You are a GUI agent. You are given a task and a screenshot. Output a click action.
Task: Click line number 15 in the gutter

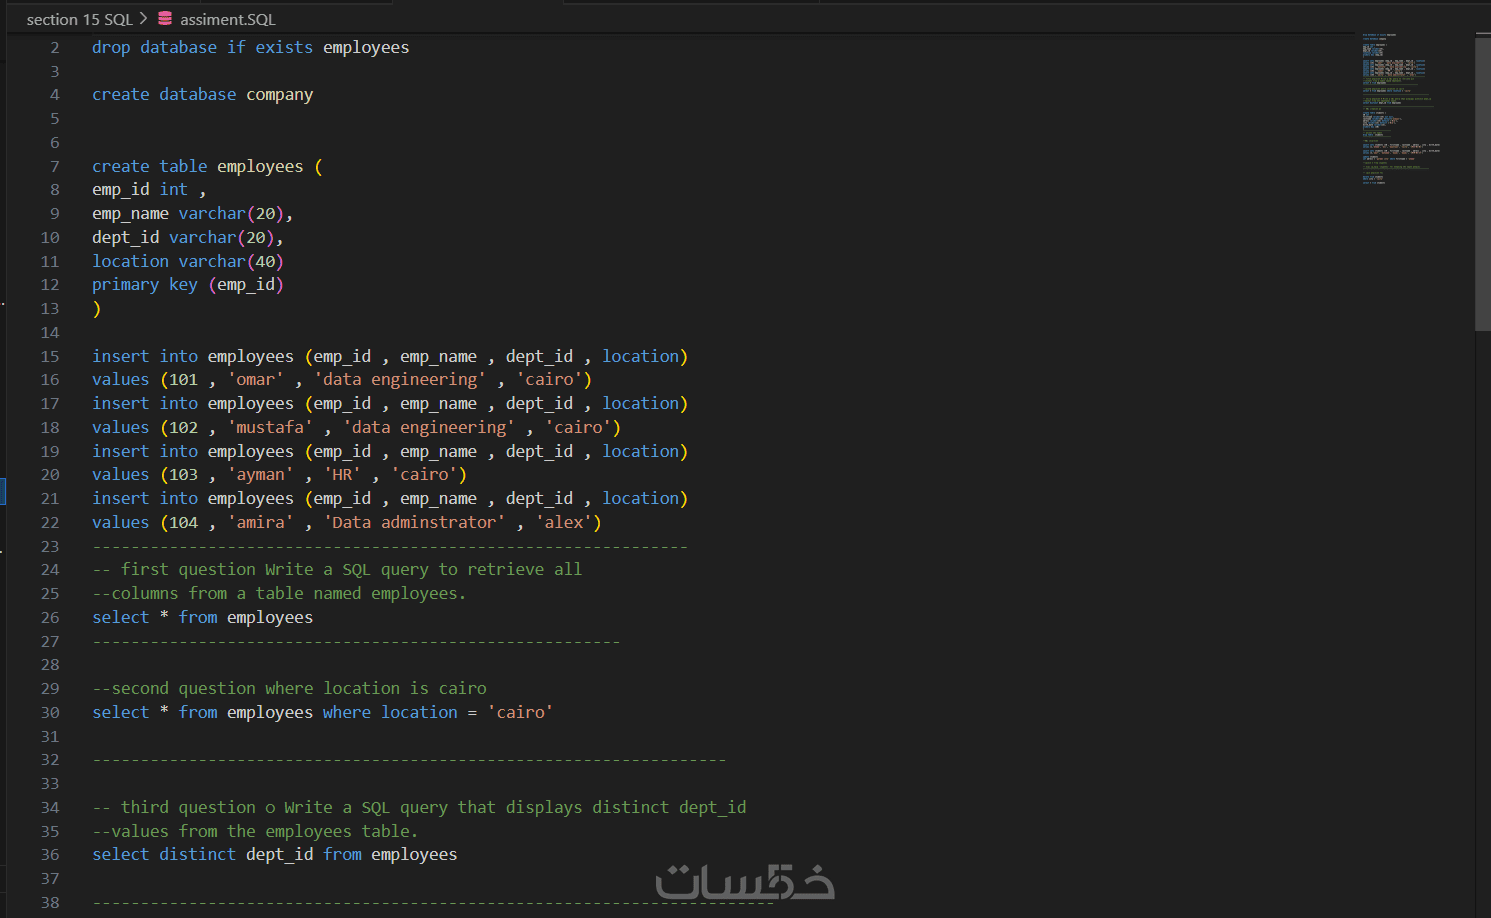[50, 356]
